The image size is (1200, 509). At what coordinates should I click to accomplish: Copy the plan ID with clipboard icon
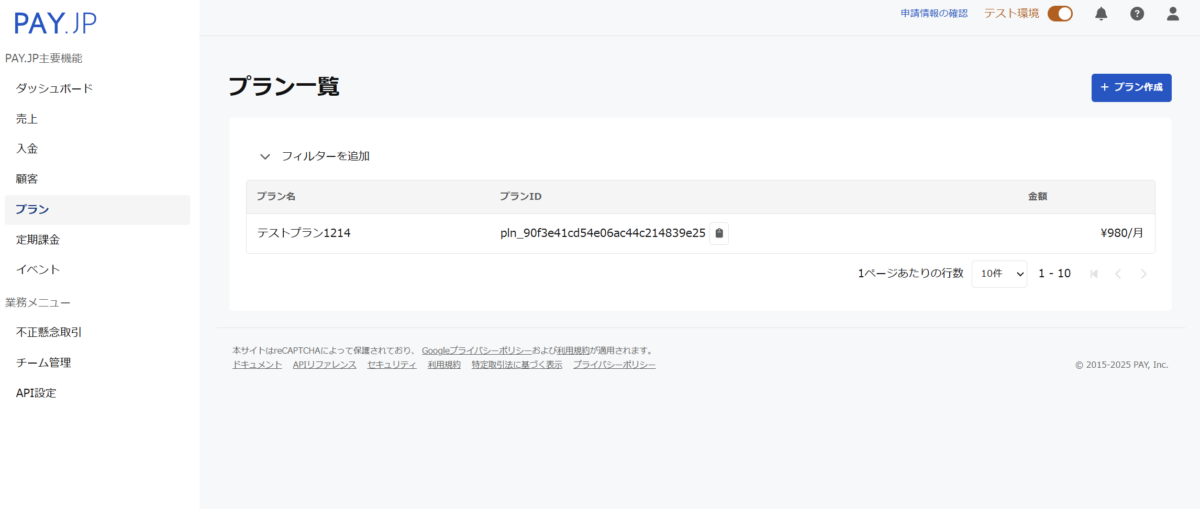coord(719,233)
